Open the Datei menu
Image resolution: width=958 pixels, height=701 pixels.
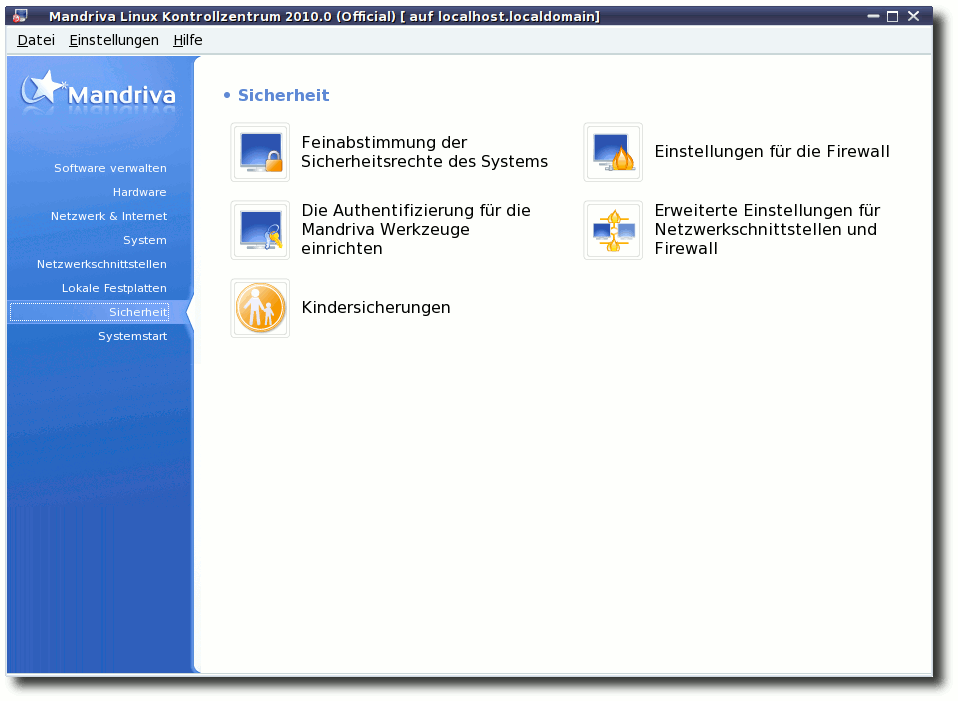click(x=36, y=40)
